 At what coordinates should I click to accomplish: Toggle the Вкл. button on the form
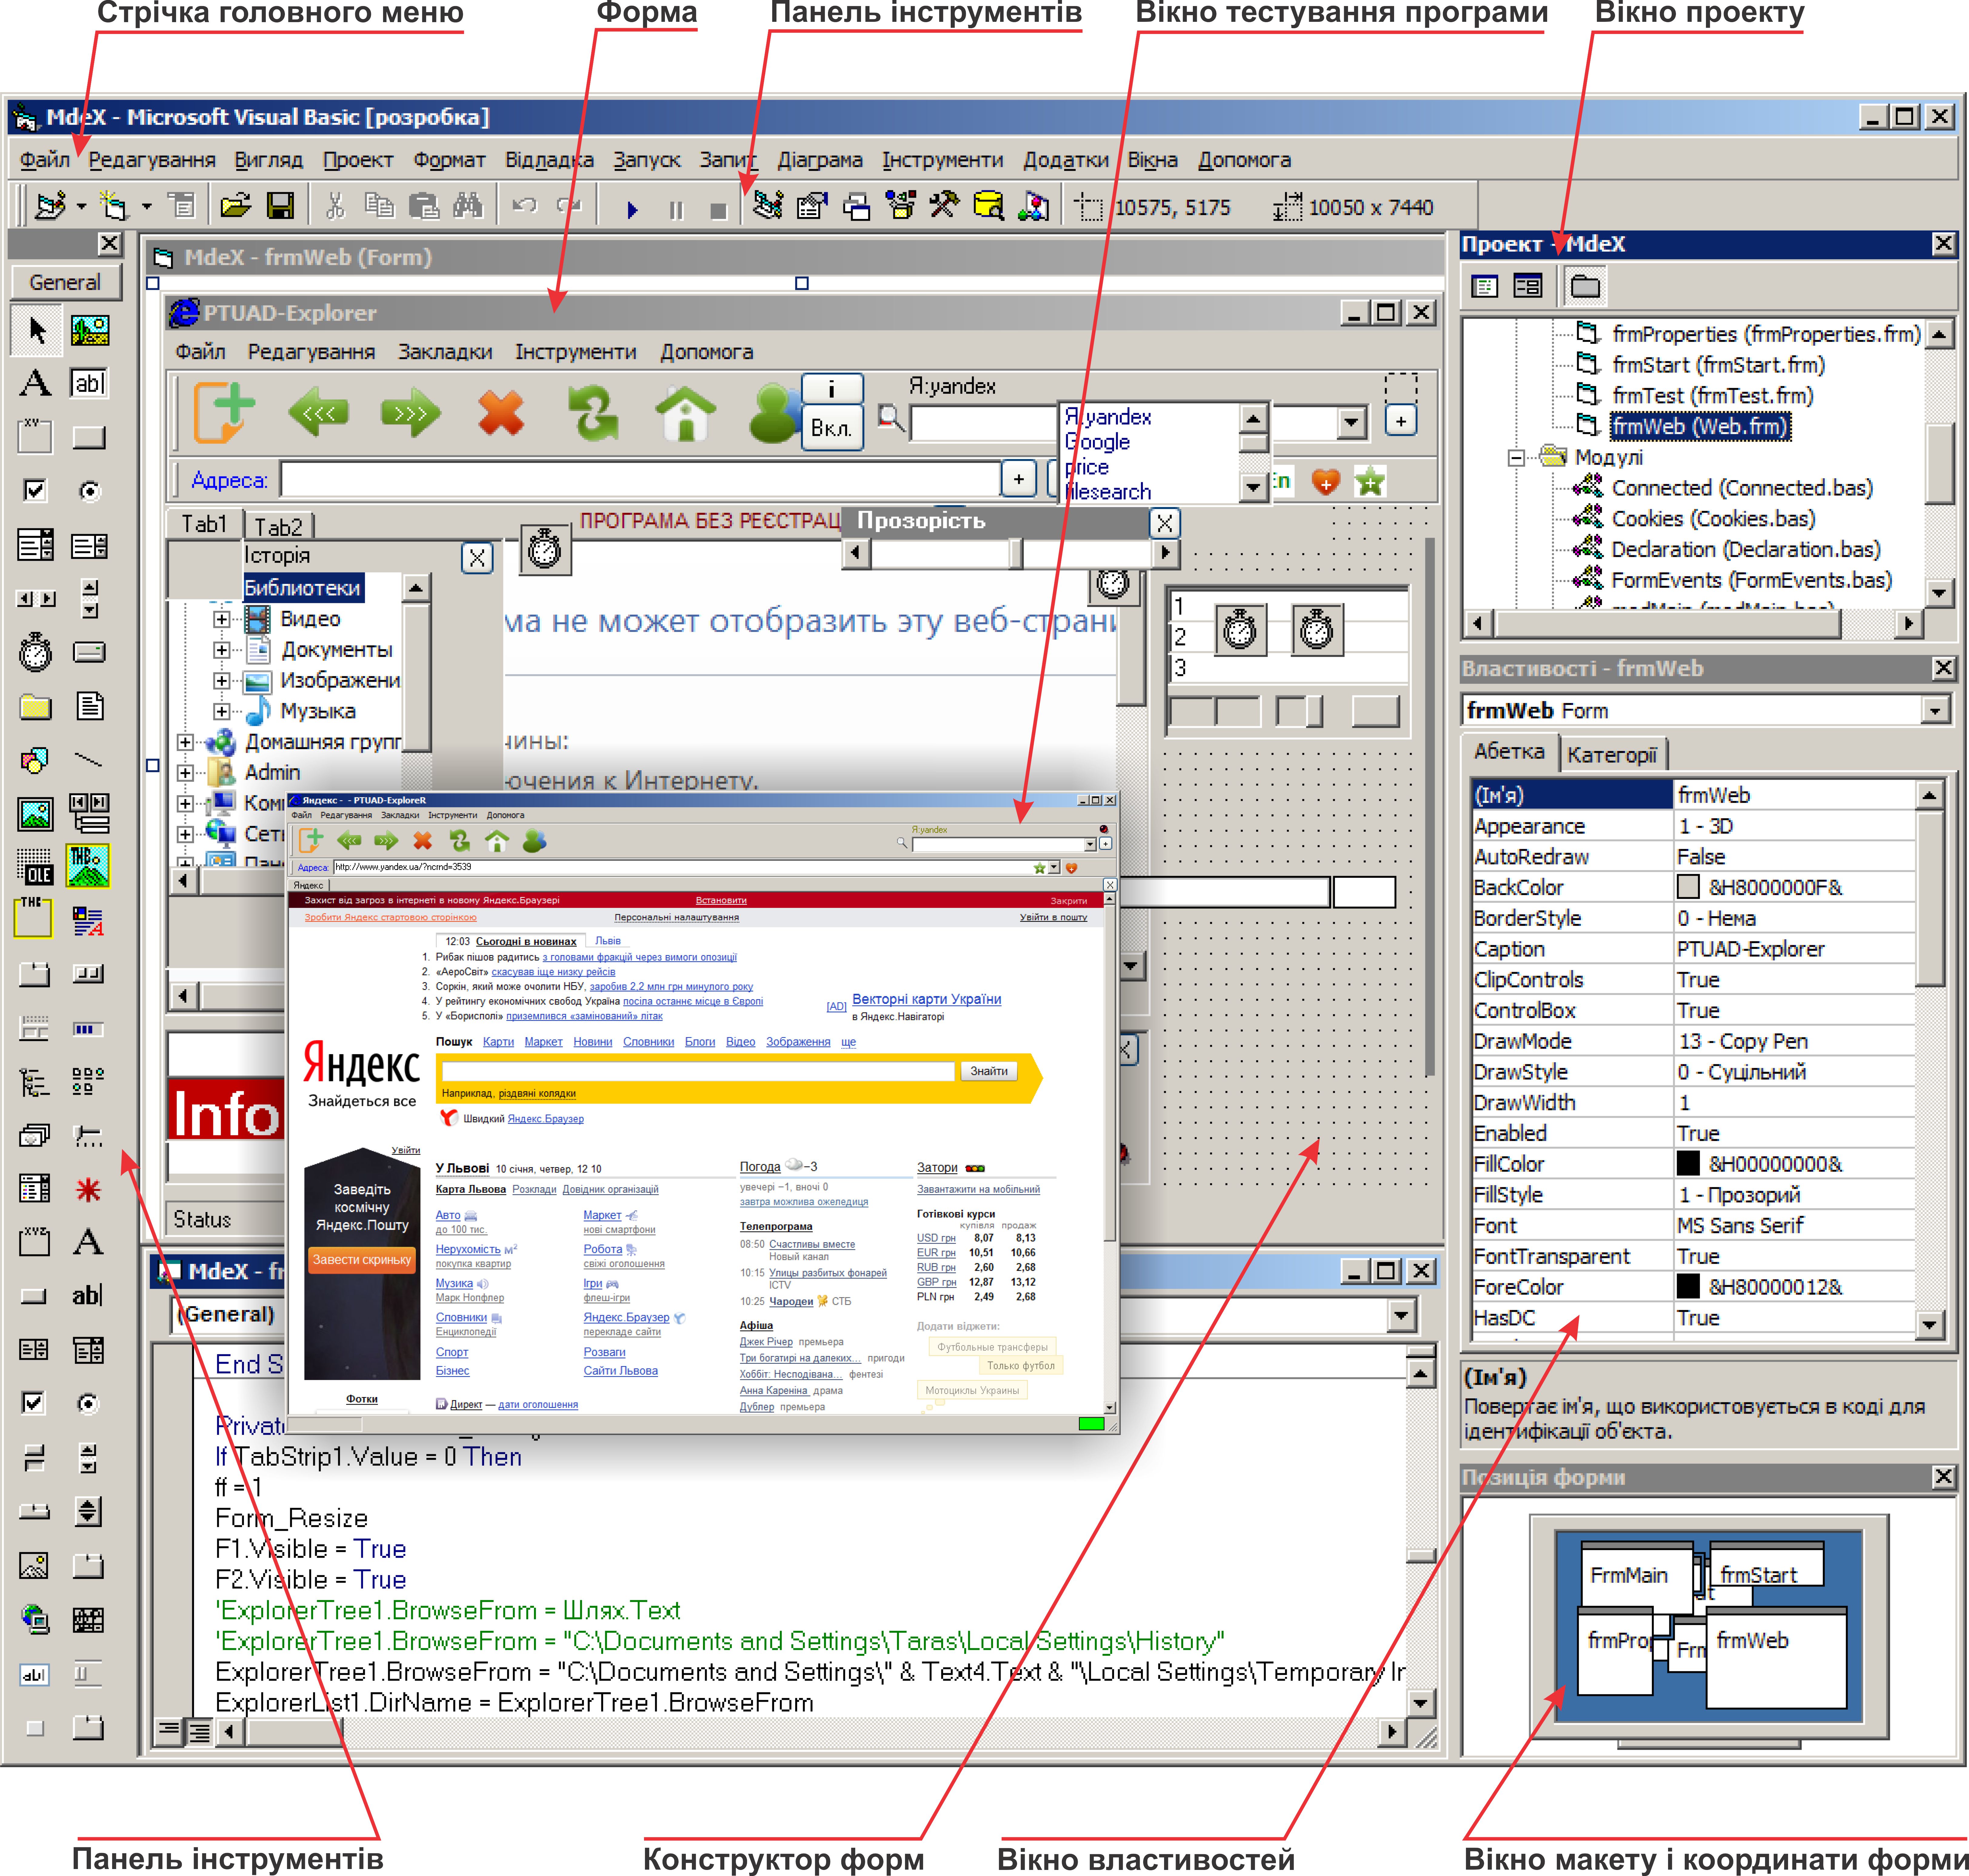point(832,428)
